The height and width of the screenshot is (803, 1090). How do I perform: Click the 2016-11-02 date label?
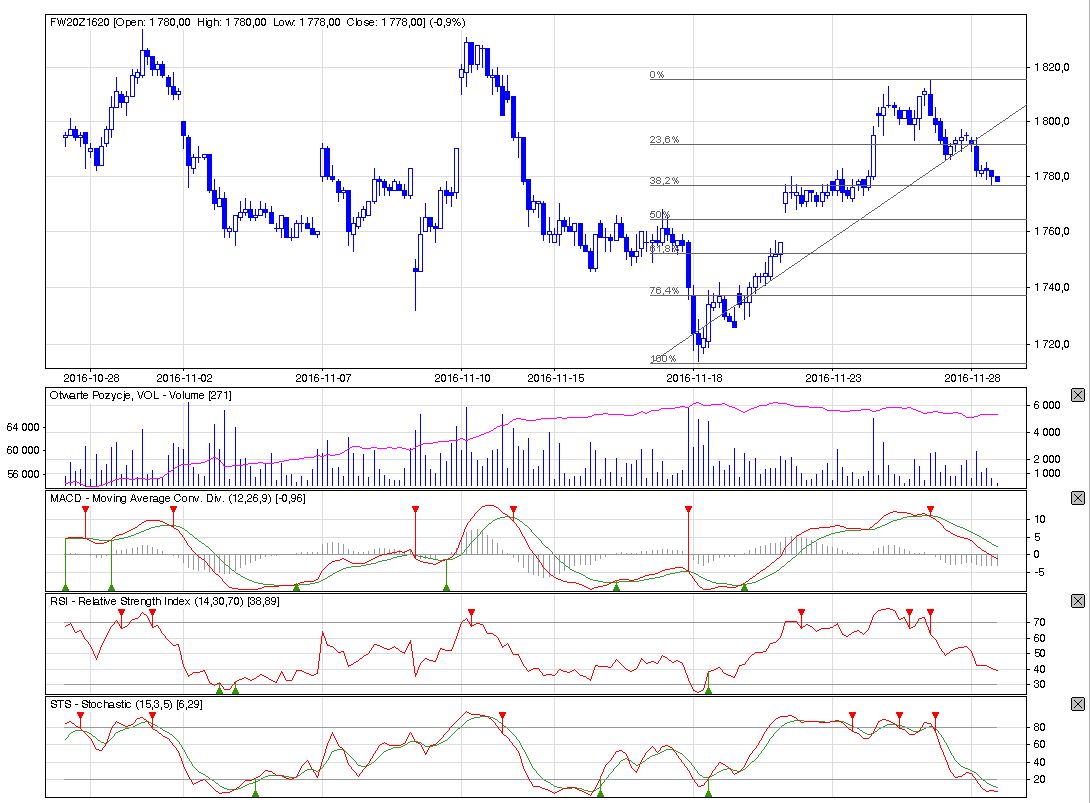(184, 378)
